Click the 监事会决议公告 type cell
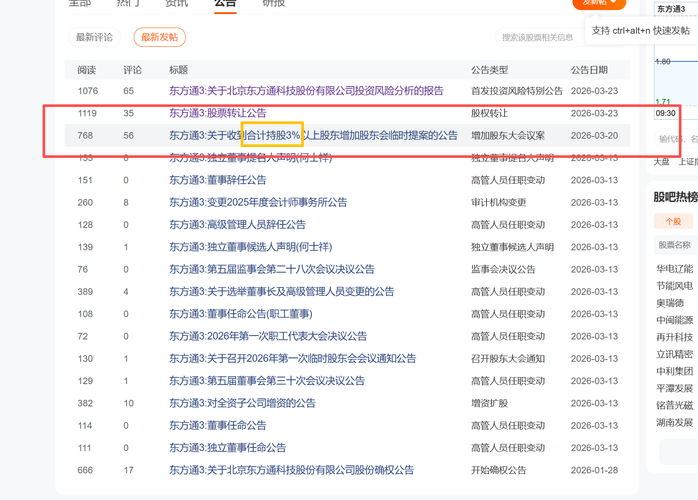The image size is (698, 500). tap(503, 269)
